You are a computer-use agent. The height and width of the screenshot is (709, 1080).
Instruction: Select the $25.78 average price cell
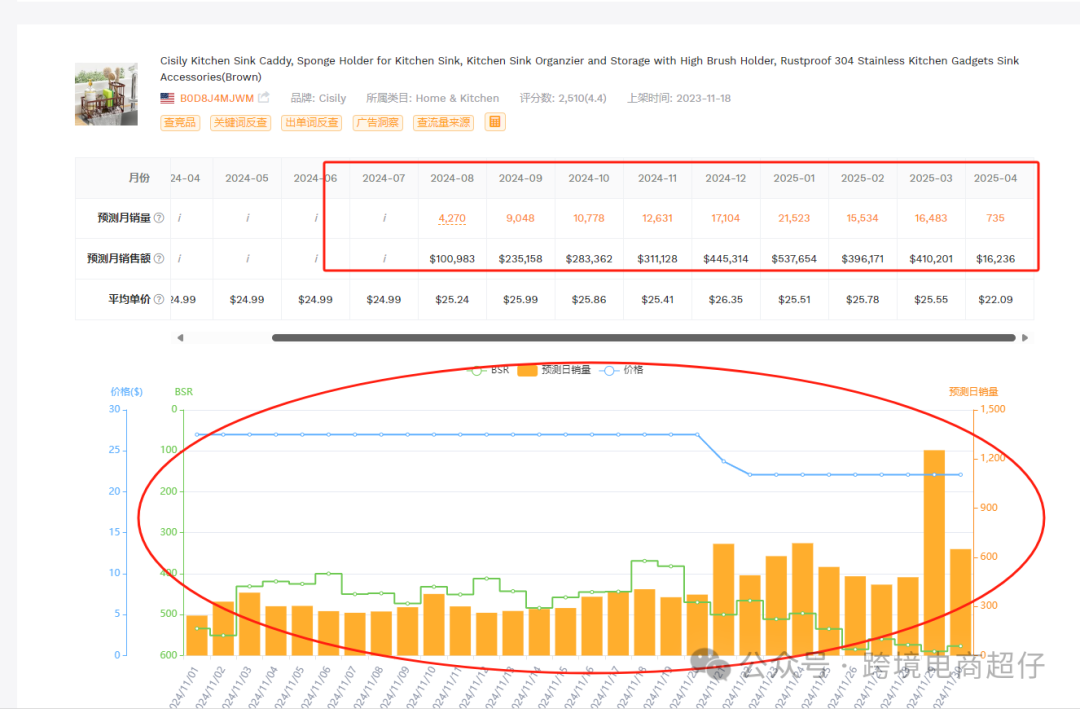(x=862, y=300)
